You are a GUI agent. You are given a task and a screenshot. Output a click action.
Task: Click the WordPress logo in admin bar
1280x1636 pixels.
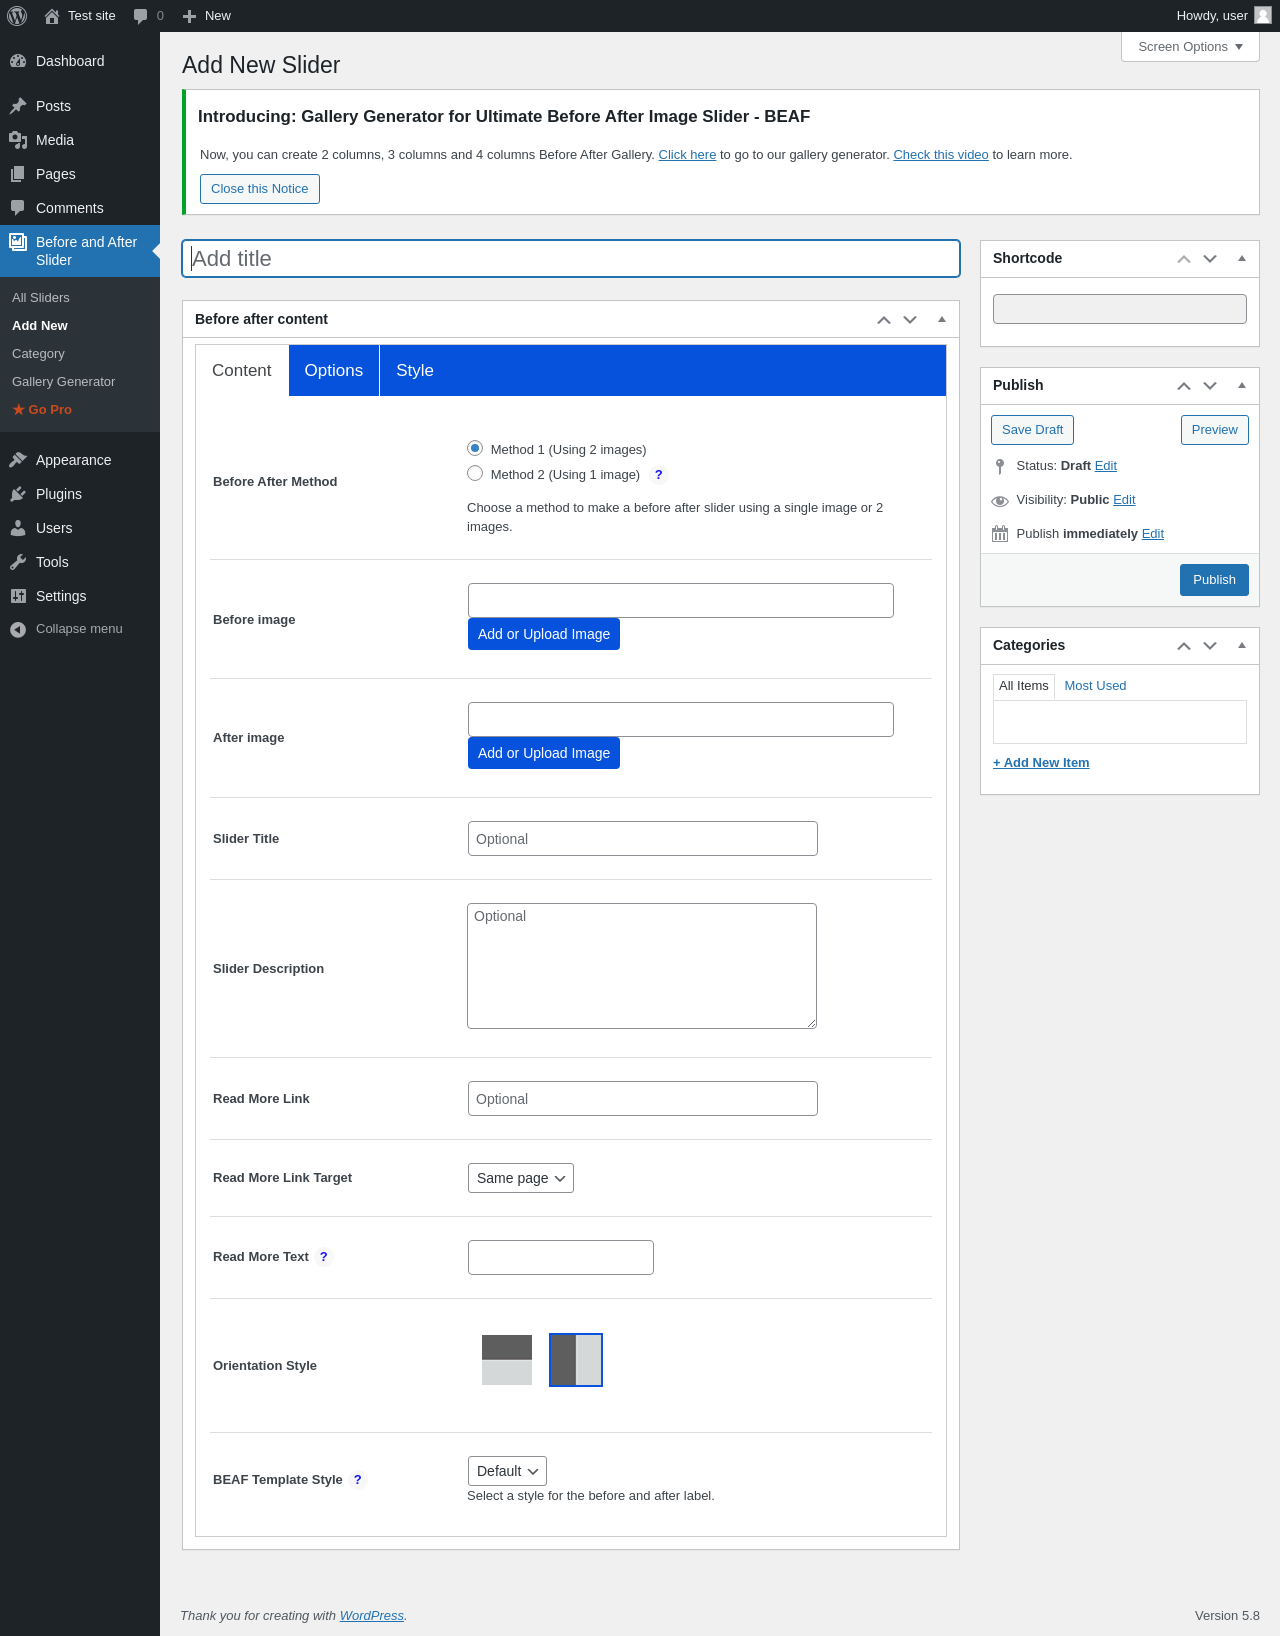click(x=17, y=16)
